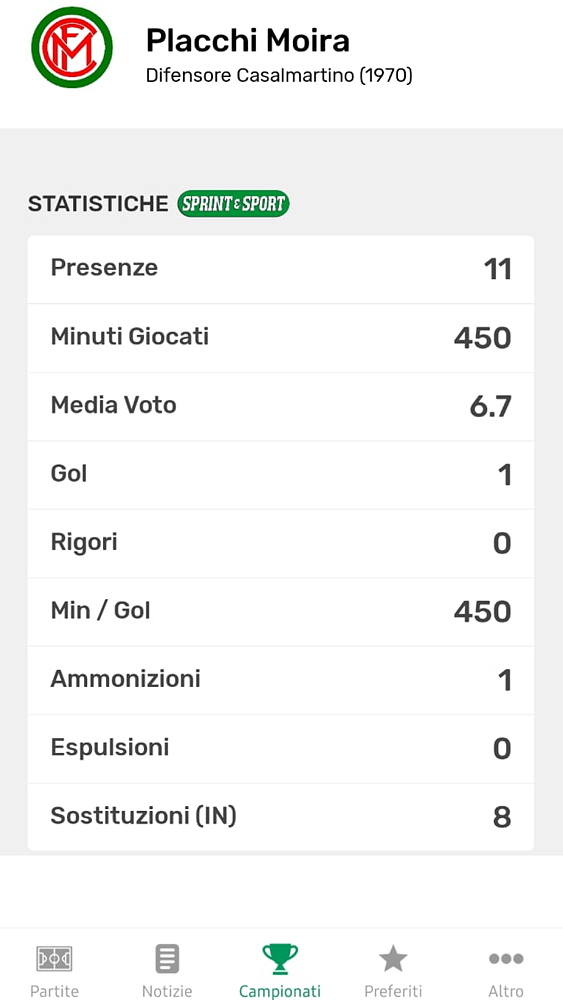Screen dimensions: 563x1000
Task: Tap the Sostituzioni (IN) row
Action: pyautogui.click(x=281, y=817)
